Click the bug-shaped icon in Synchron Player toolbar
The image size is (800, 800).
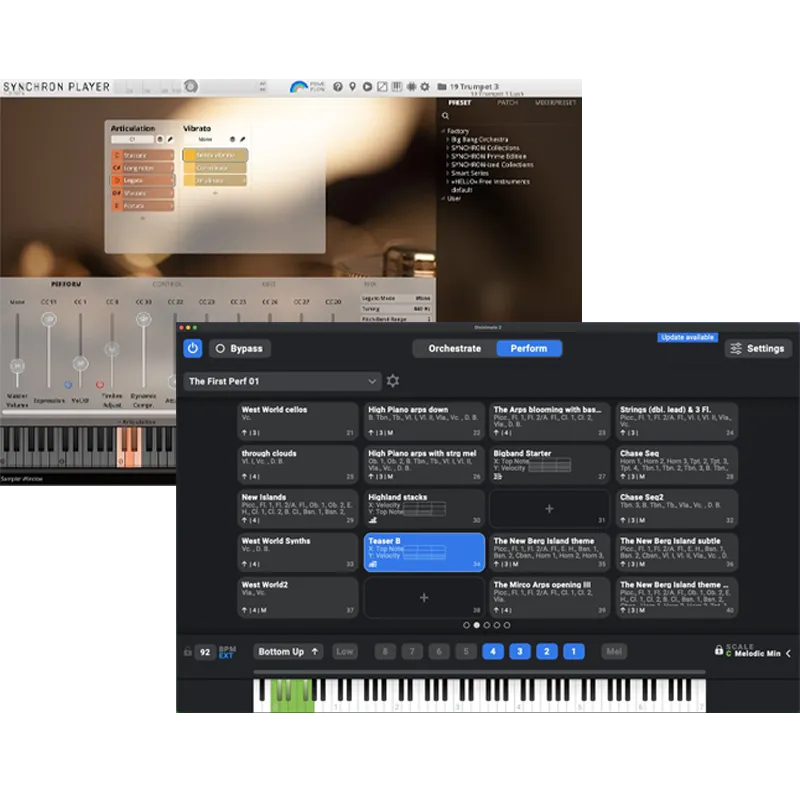(x=411, y=87)
